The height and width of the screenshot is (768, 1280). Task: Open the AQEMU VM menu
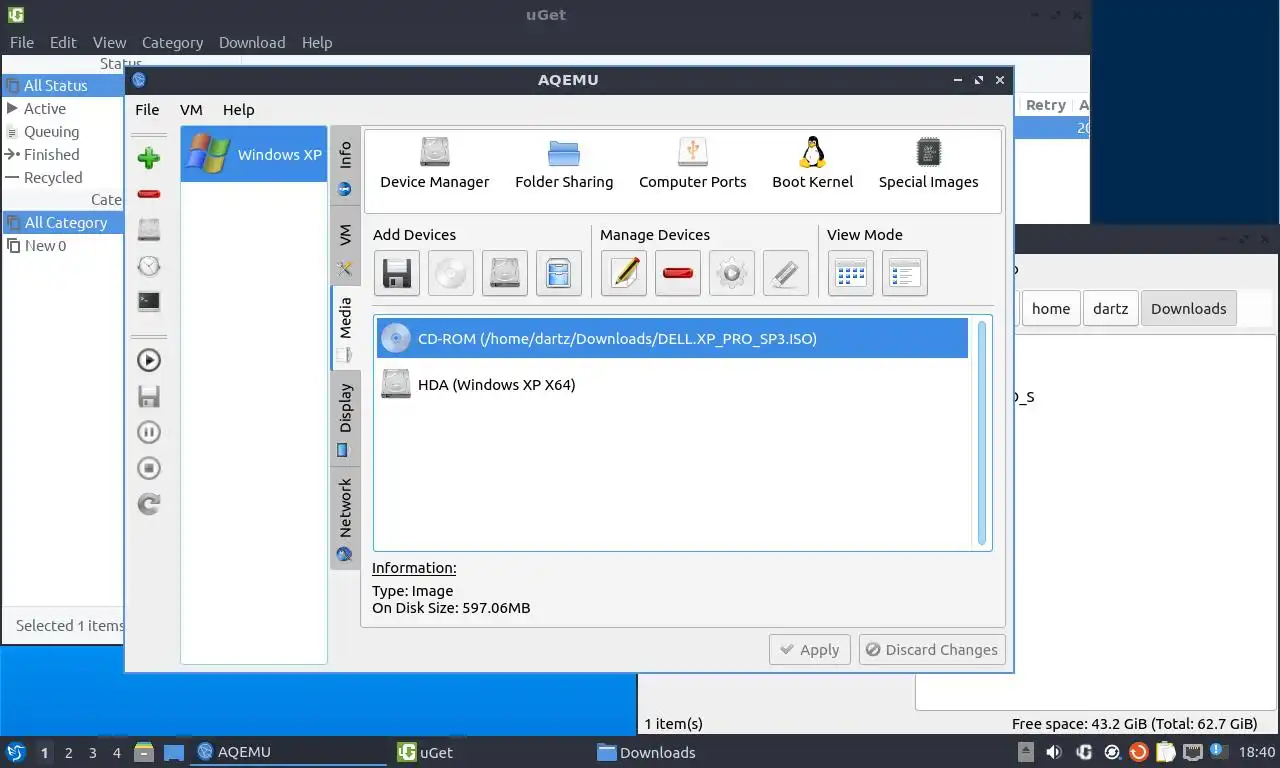(x=191, y=110)
